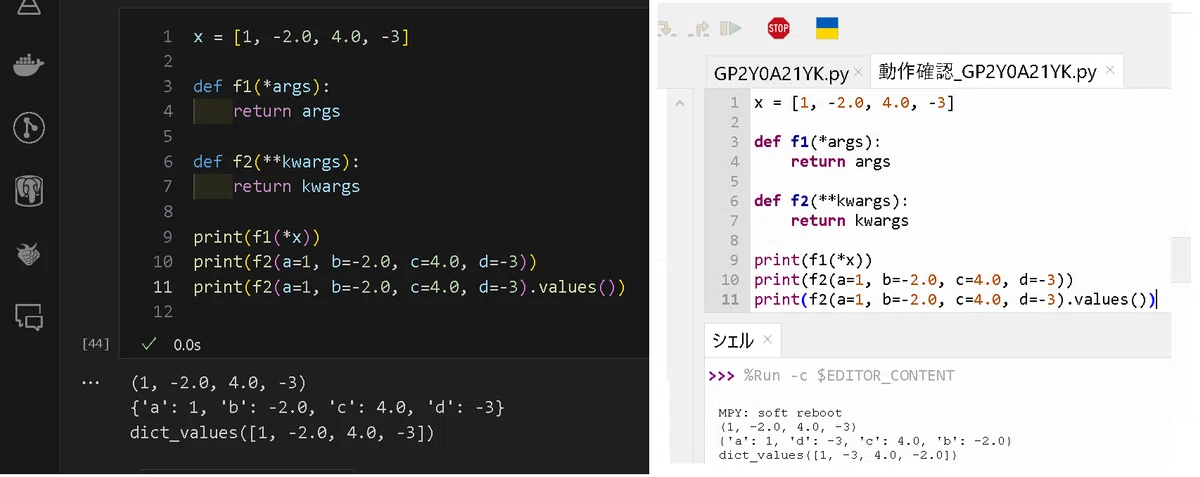The image size is (1200, 477).
Task: Click VS Code output dict_values([1, -2.0, 4.0, -3])
Action: coord(282,432)
